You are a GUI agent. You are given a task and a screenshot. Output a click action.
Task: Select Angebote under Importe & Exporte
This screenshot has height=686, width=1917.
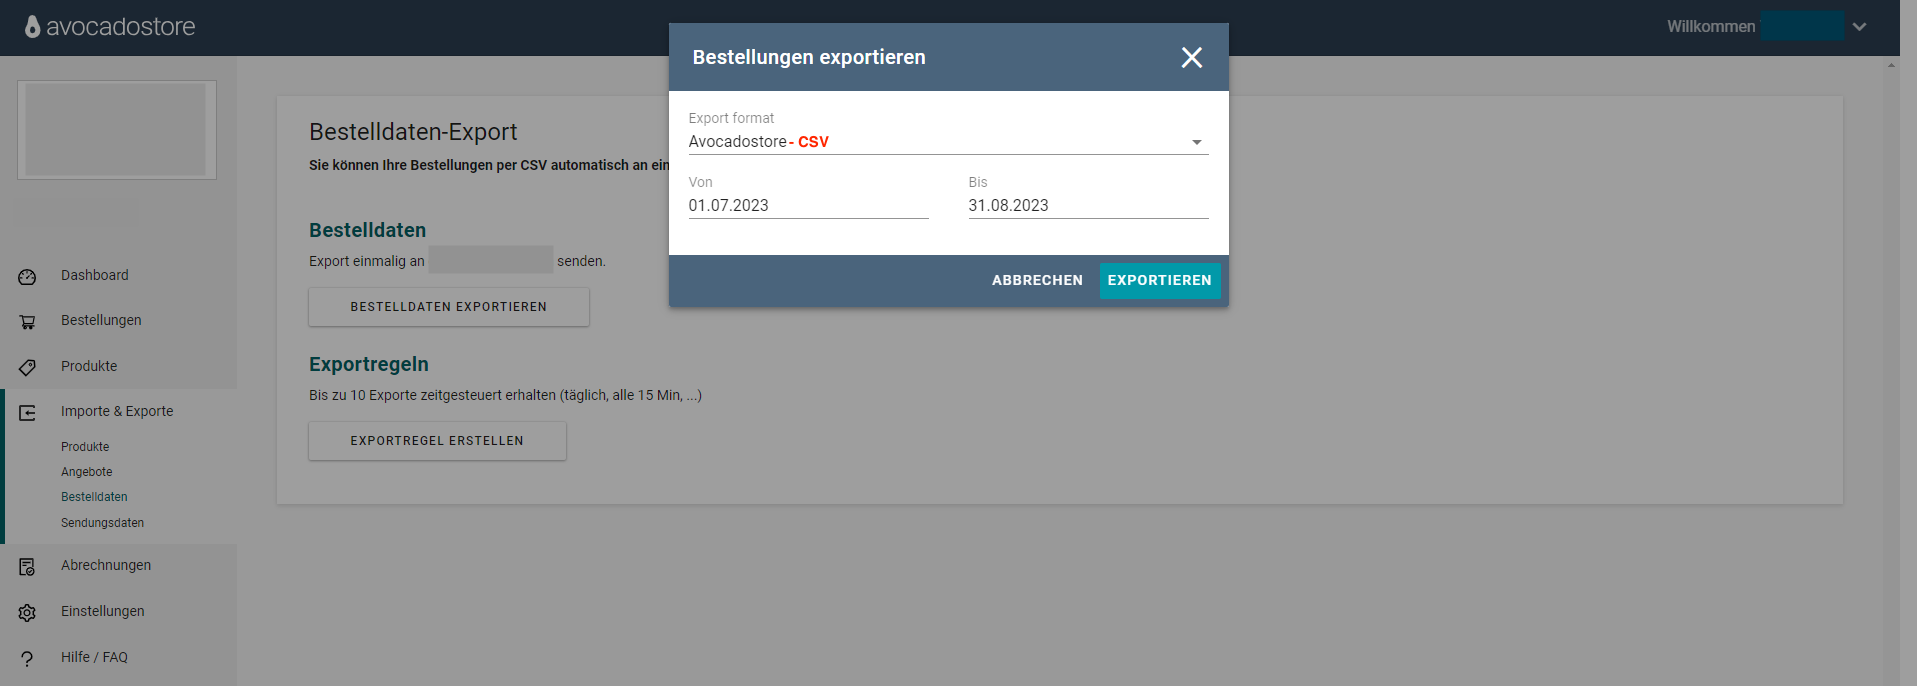pos(86,472)
